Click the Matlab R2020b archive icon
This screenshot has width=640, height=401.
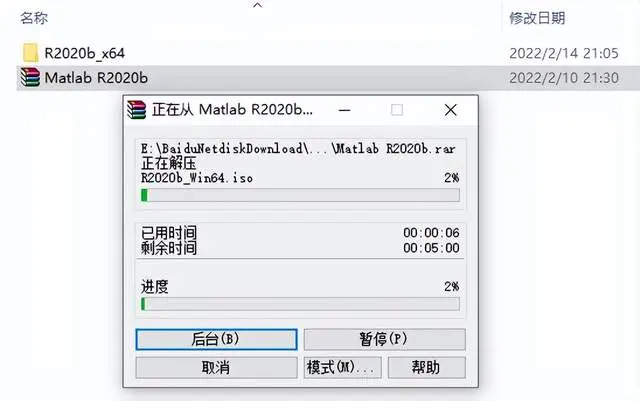(x=30, y=77)
